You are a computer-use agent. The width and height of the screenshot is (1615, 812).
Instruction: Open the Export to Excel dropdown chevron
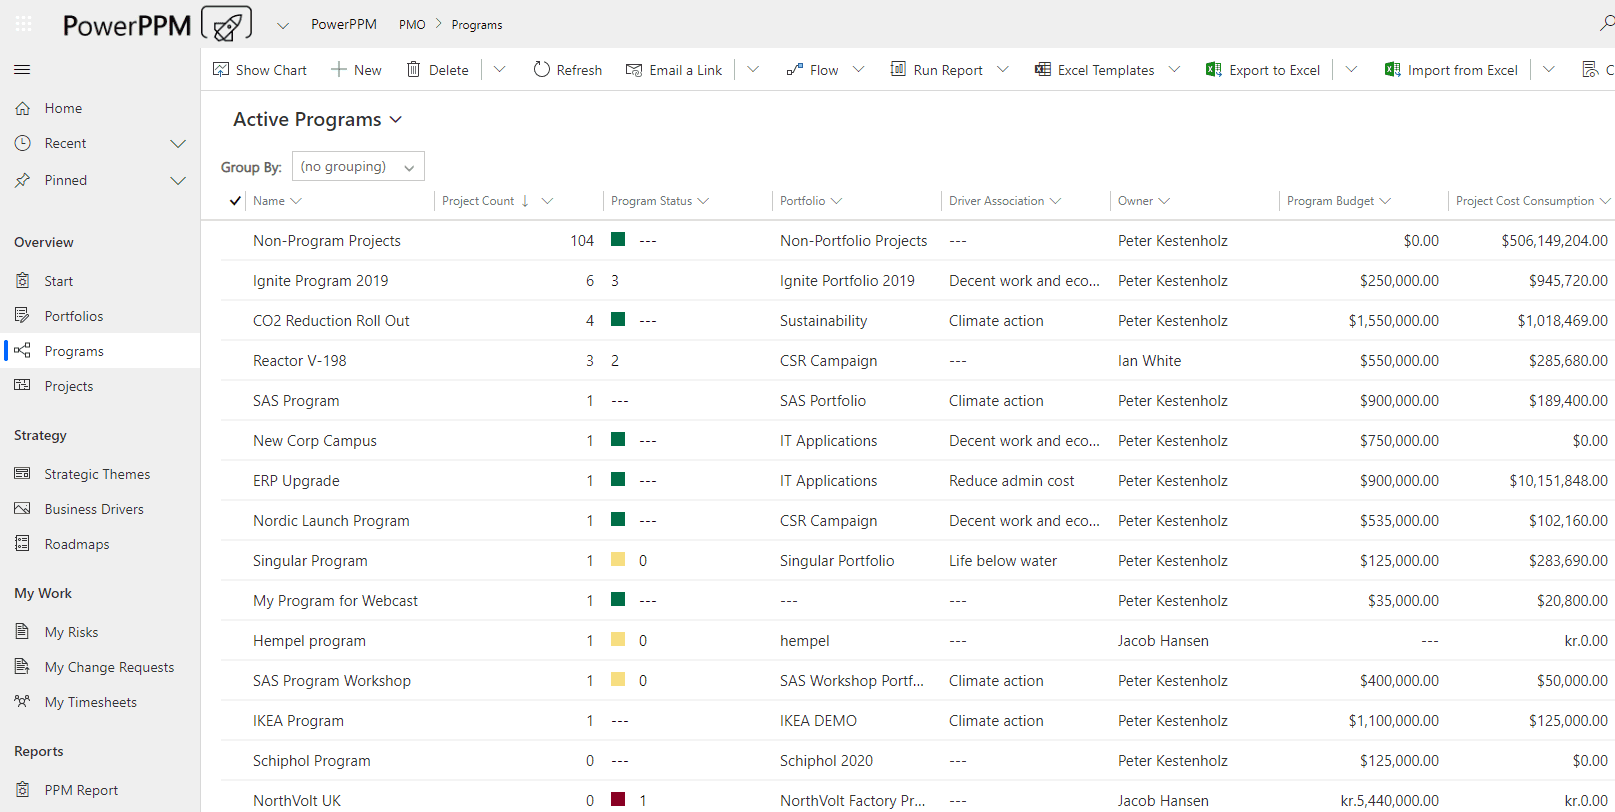tap(1351, 70)
